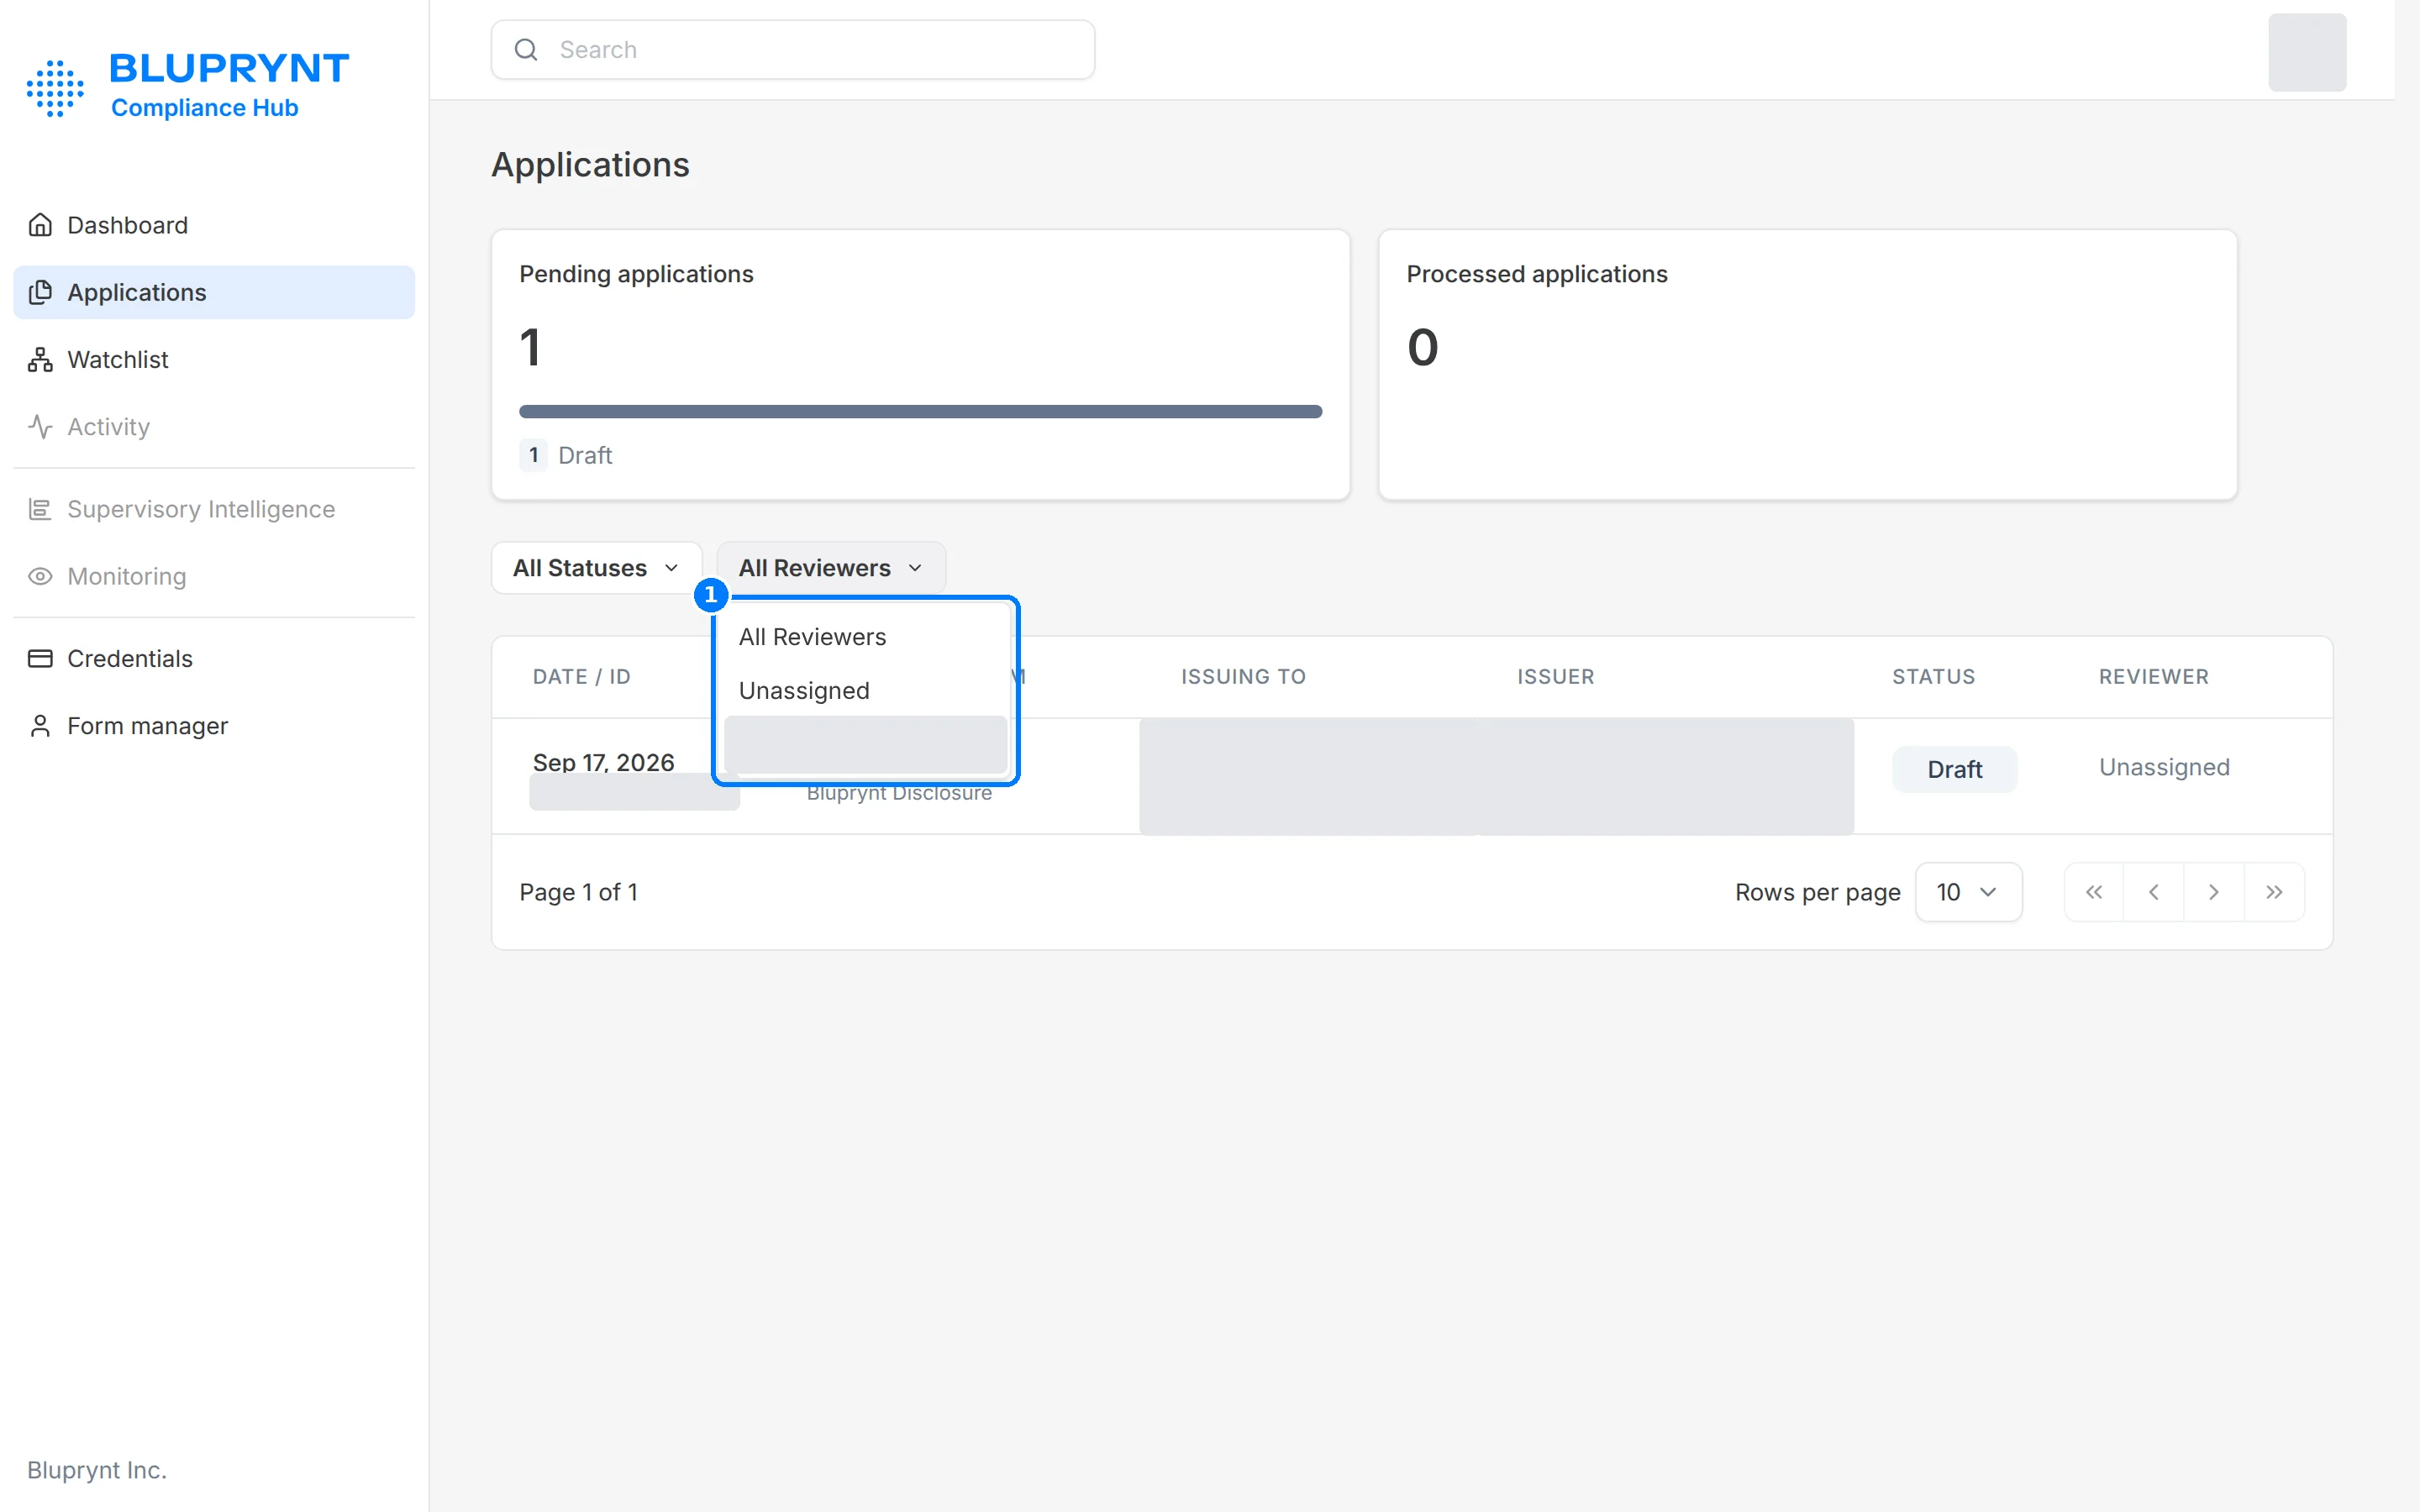Click the STATUS column header

coord(1933,677)
